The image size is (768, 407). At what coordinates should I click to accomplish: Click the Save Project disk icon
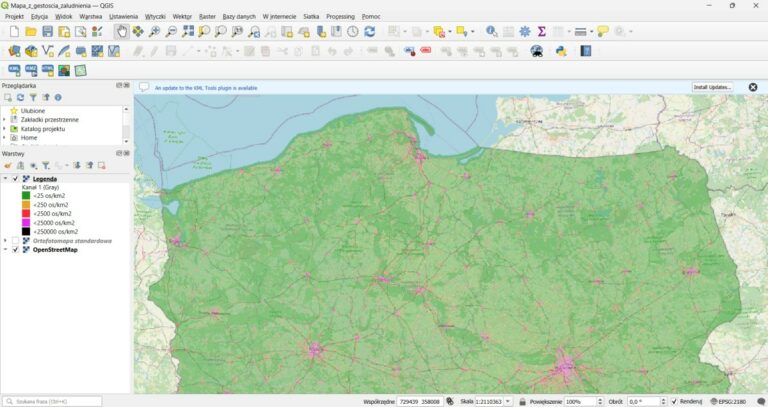(48, 32)
